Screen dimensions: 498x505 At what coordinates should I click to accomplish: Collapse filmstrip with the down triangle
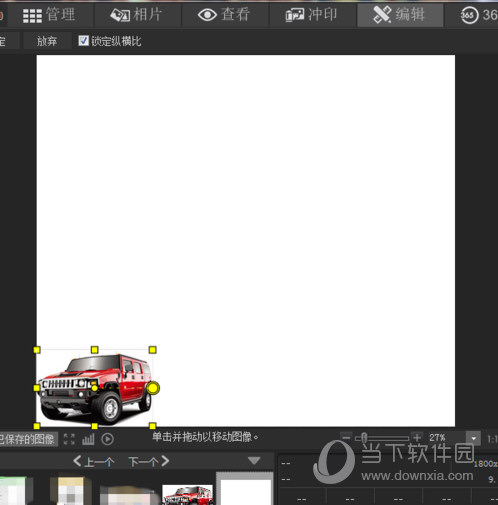click(x=254, y=461)
